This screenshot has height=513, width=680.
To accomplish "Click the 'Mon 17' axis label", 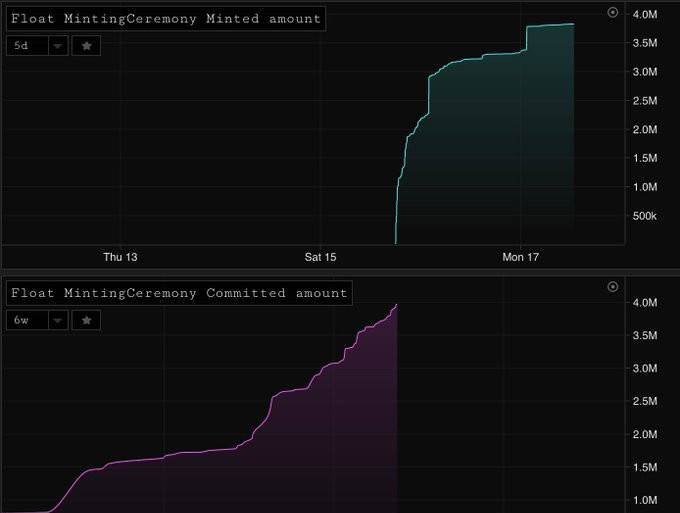I will [x=520, y=257].
